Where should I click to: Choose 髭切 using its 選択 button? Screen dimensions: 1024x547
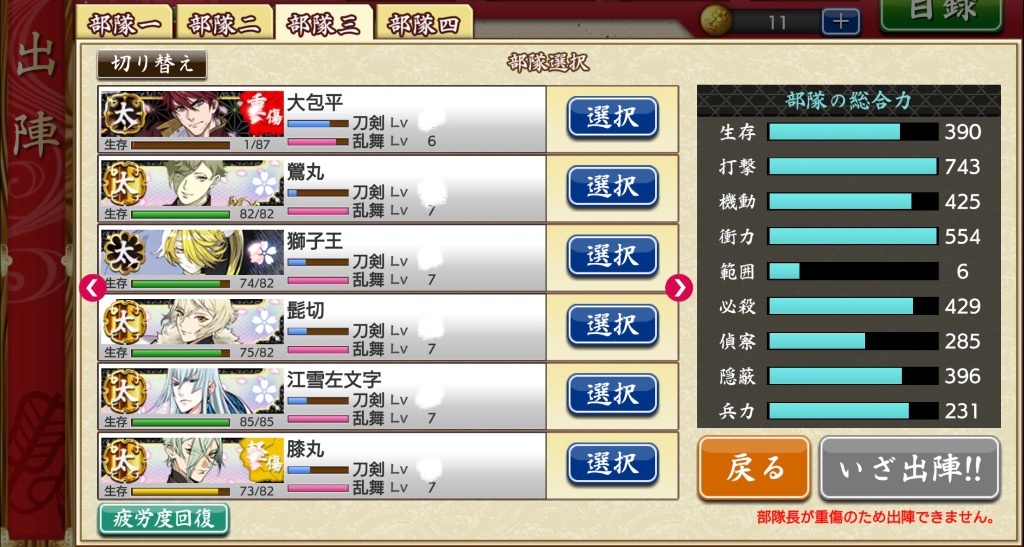(612, 324)
